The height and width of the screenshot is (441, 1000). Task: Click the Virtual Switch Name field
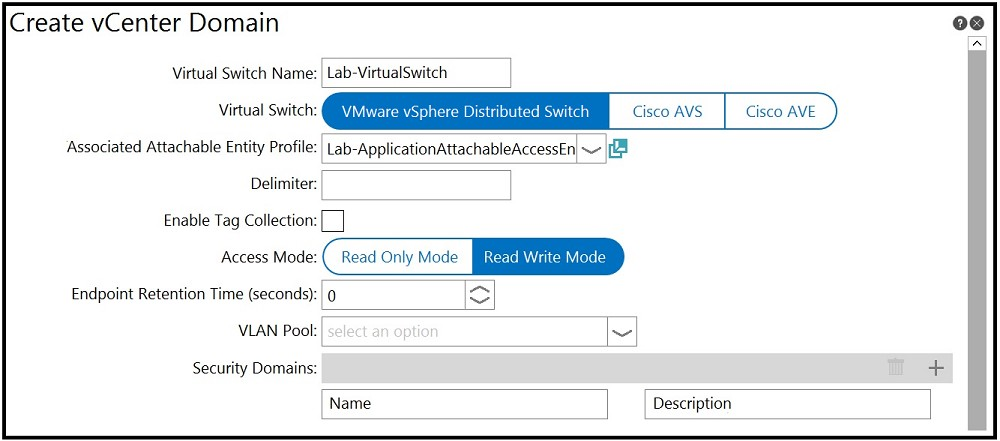[416, 73]
